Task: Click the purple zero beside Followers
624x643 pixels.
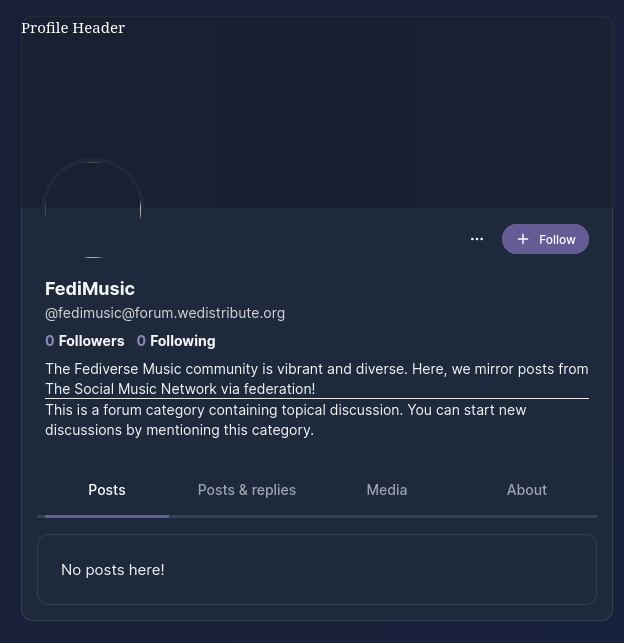Action: tap(50, 341)
